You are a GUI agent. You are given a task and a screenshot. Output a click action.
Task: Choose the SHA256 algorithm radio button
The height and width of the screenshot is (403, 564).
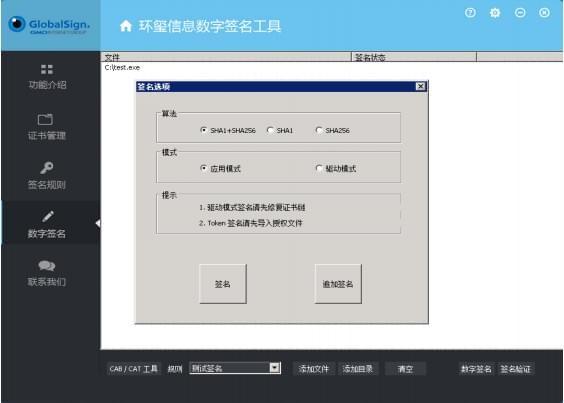click(x=319, y=130)
